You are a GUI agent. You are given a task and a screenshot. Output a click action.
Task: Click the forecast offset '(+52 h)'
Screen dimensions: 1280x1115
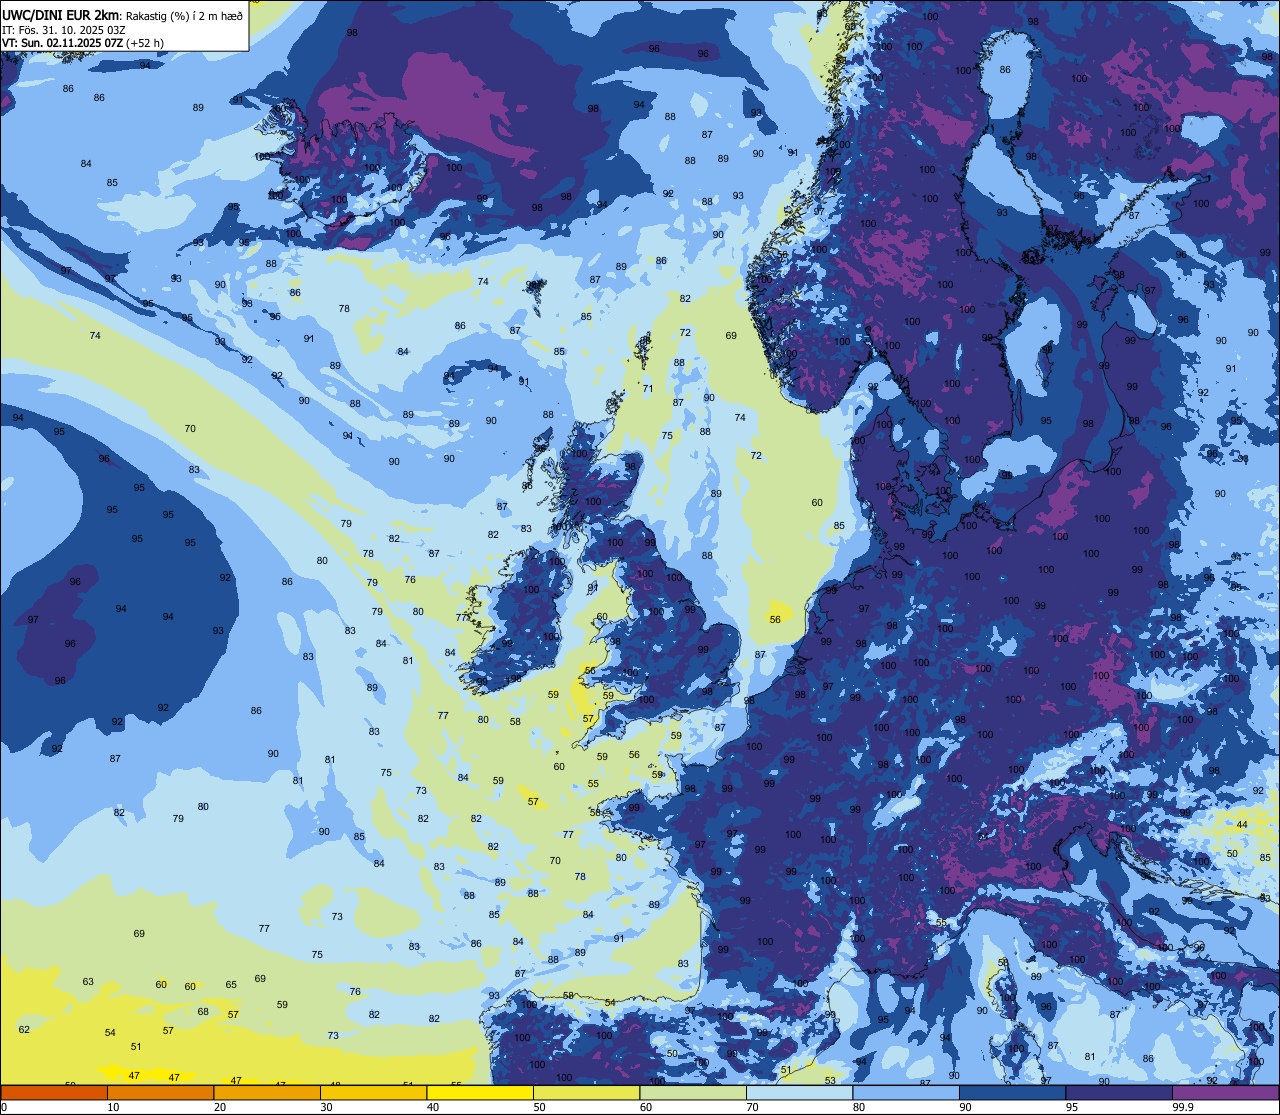click(145, 43)
